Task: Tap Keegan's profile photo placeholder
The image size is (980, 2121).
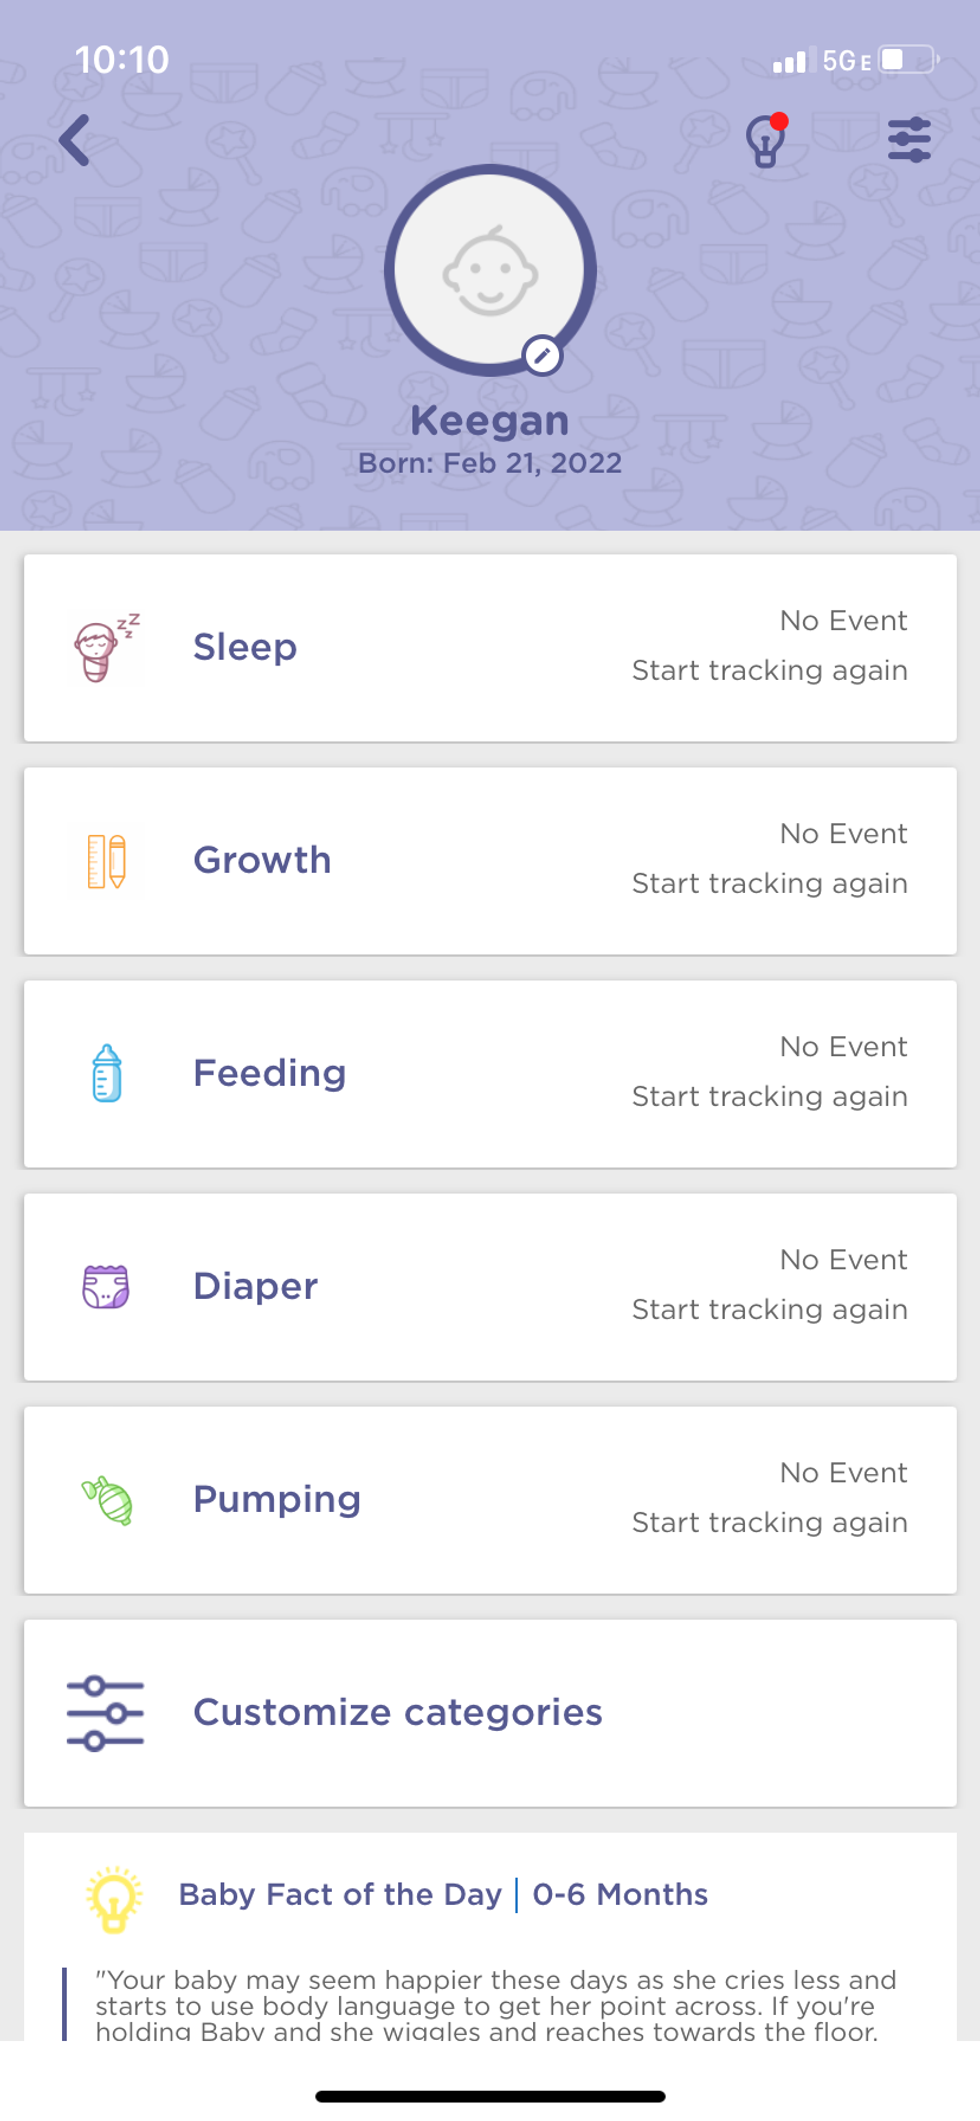Action: [490, 270]
